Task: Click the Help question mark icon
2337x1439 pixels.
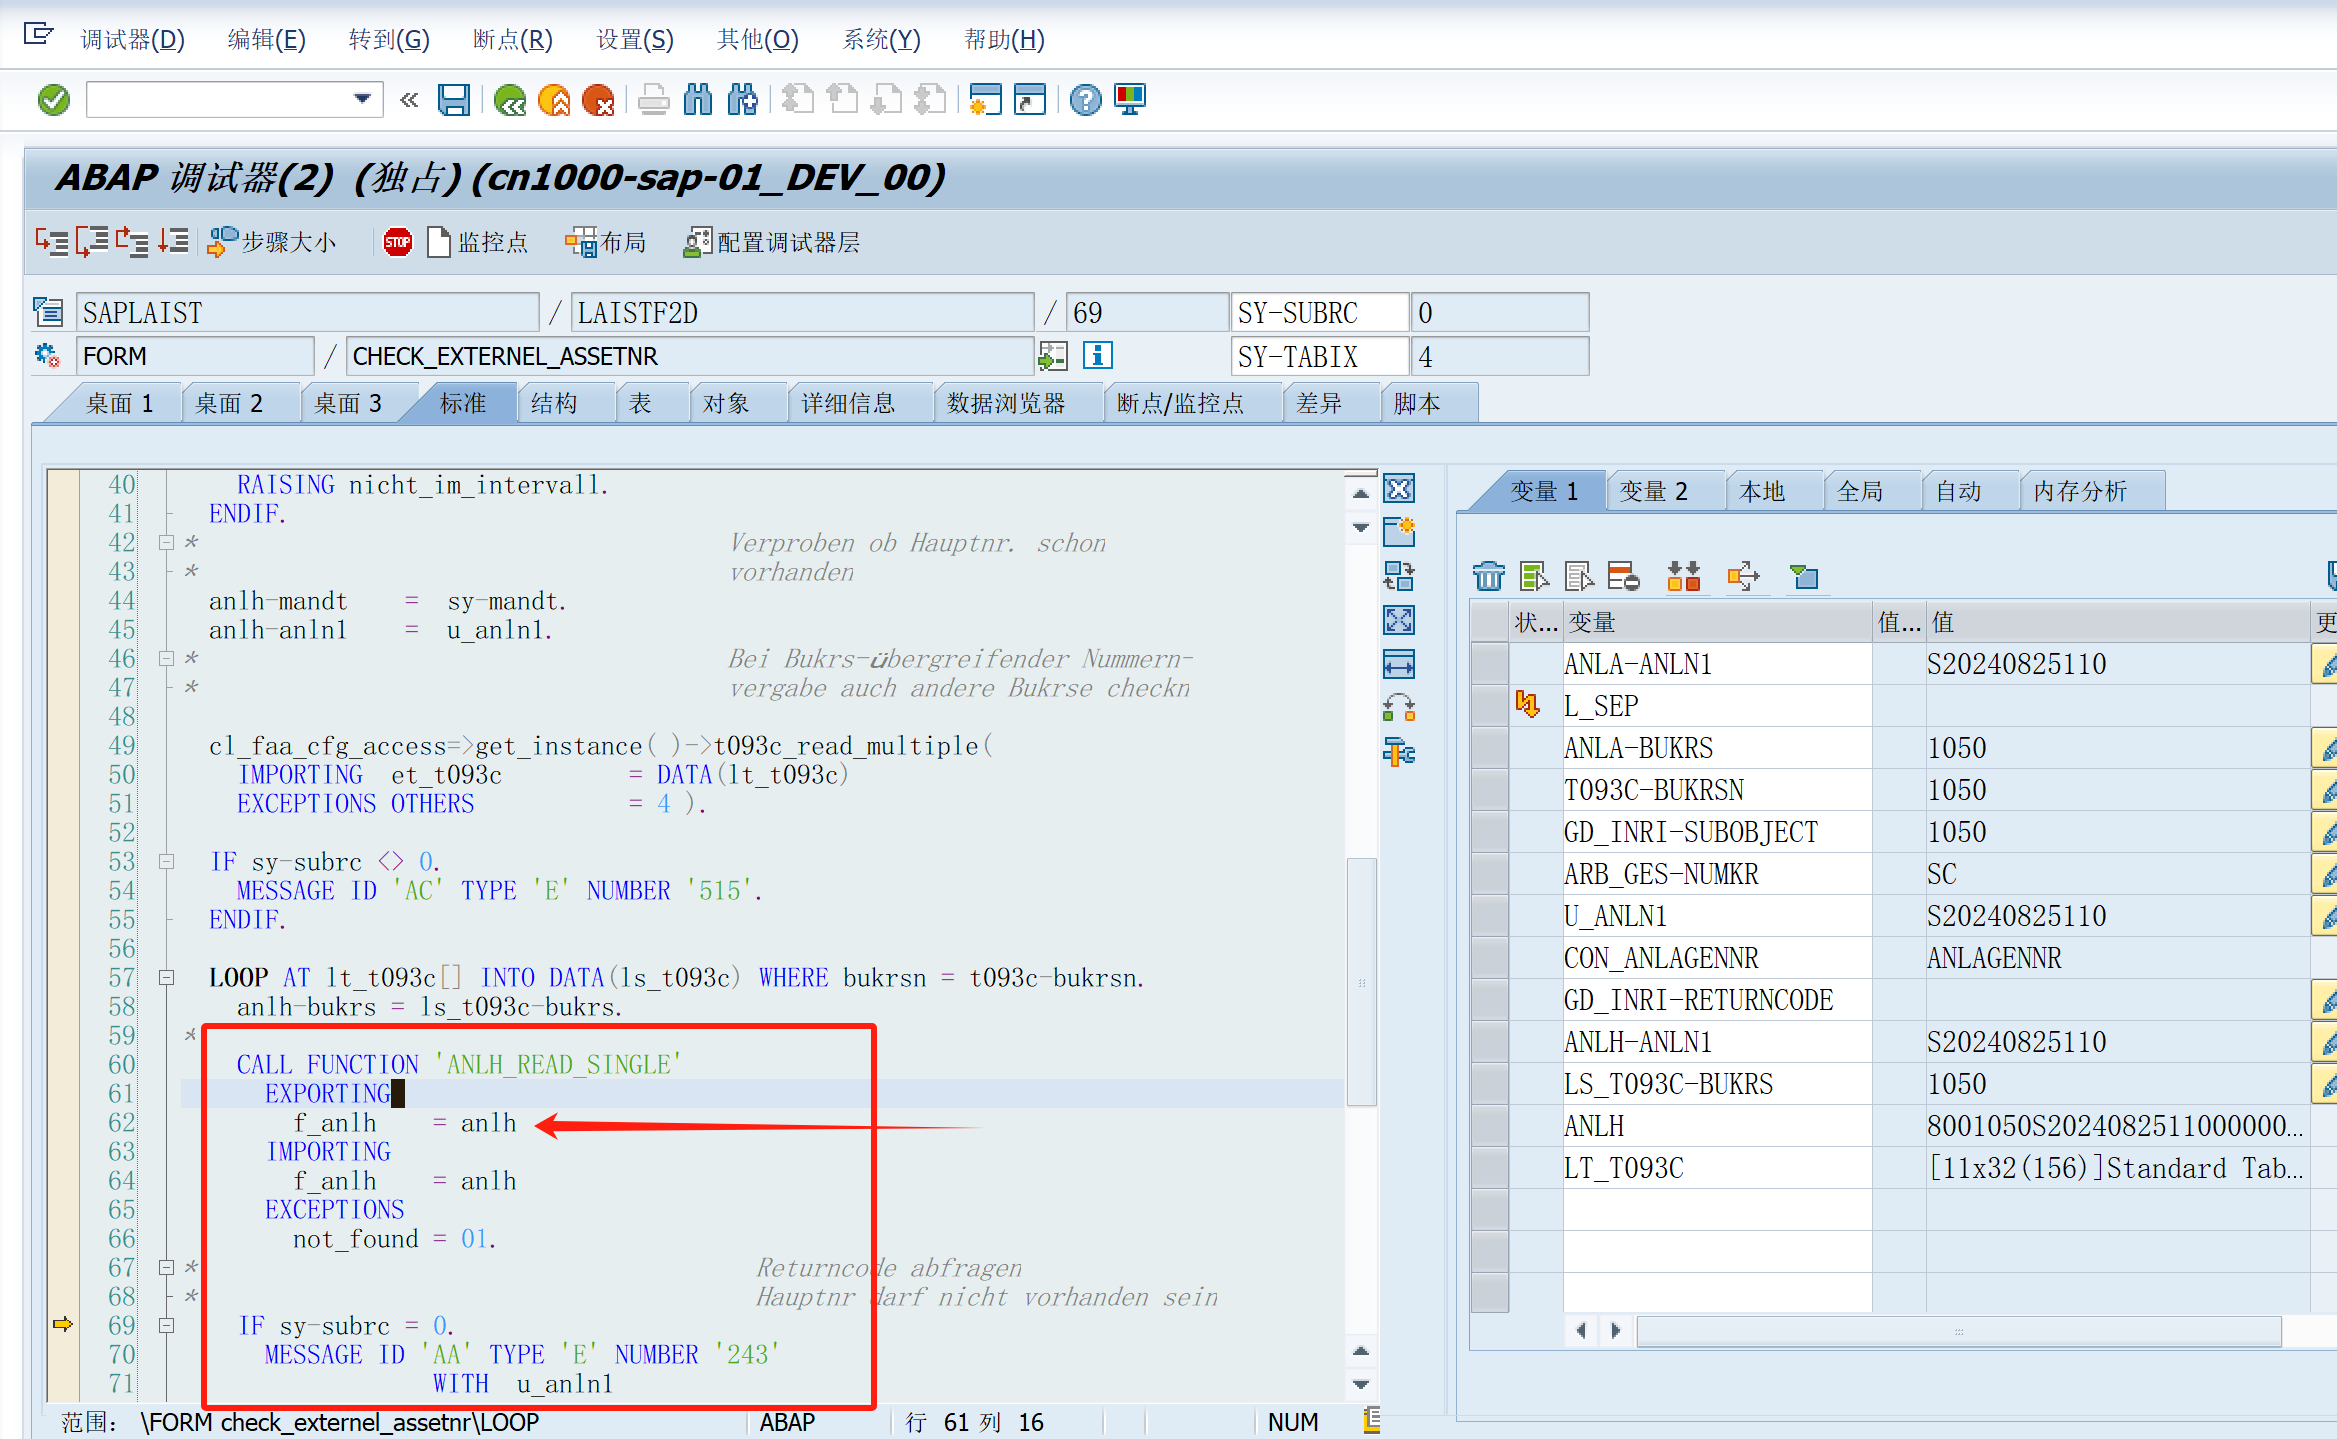Action: tap(1085, 100)
